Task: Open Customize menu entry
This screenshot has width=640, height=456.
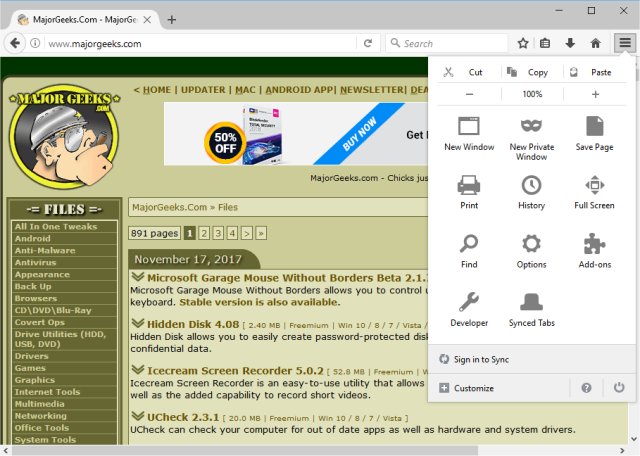Action: (499, 388)
